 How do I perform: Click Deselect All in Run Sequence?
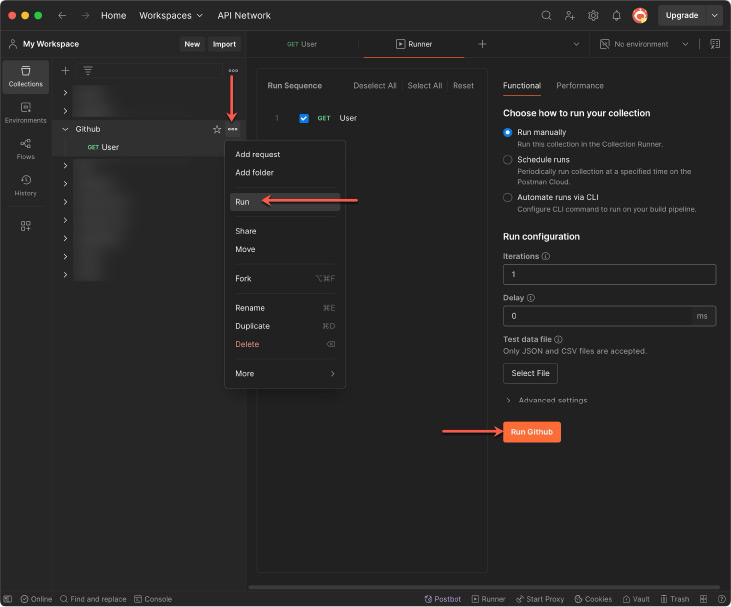click(374, 85)
